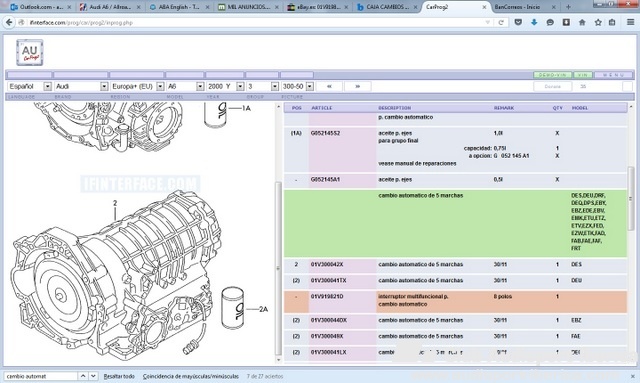Switch to the Outlook.com tab
Image resolution: width=640 pixels, height=383 pixels.
click(40, 7)
